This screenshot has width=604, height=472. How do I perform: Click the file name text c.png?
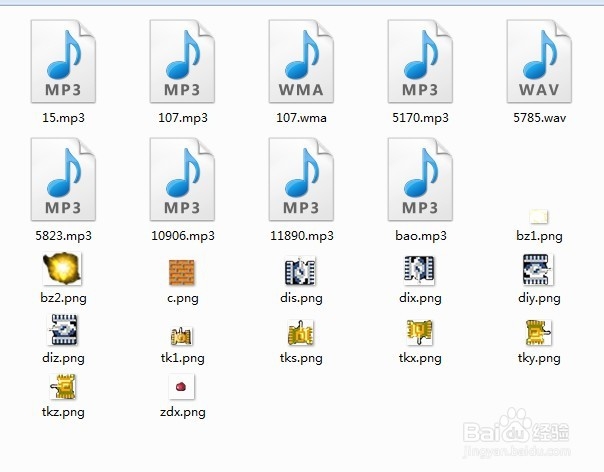point(183,298)
